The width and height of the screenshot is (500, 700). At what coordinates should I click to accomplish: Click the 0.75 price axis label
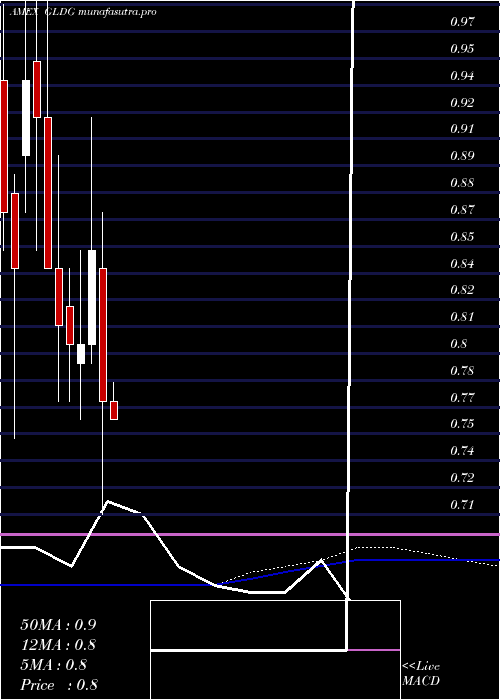pos(462,424)
